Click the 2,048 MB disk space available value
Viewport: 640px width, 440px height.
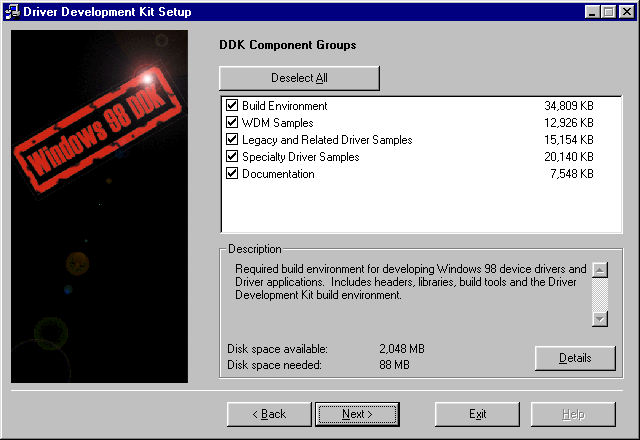click(x=402, y=349)
